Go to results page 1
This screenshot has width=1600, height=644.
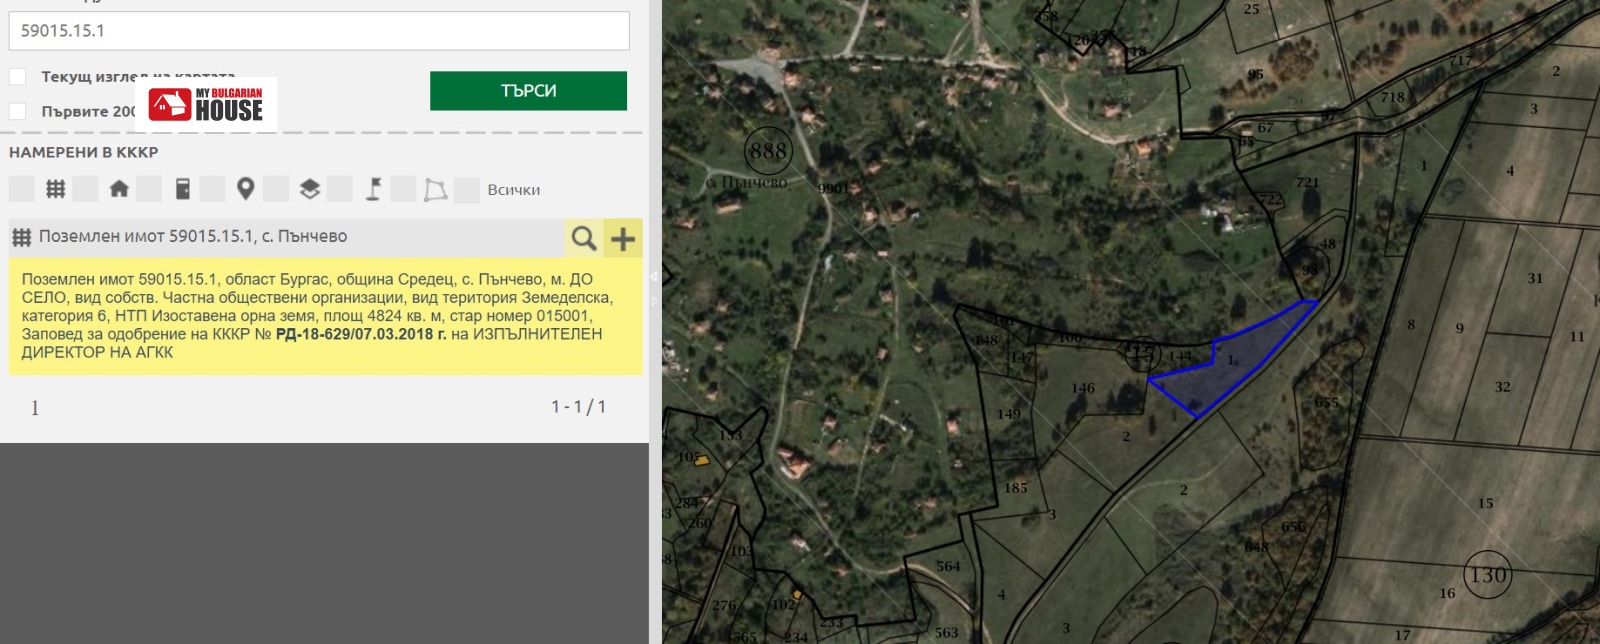[35, 408]
